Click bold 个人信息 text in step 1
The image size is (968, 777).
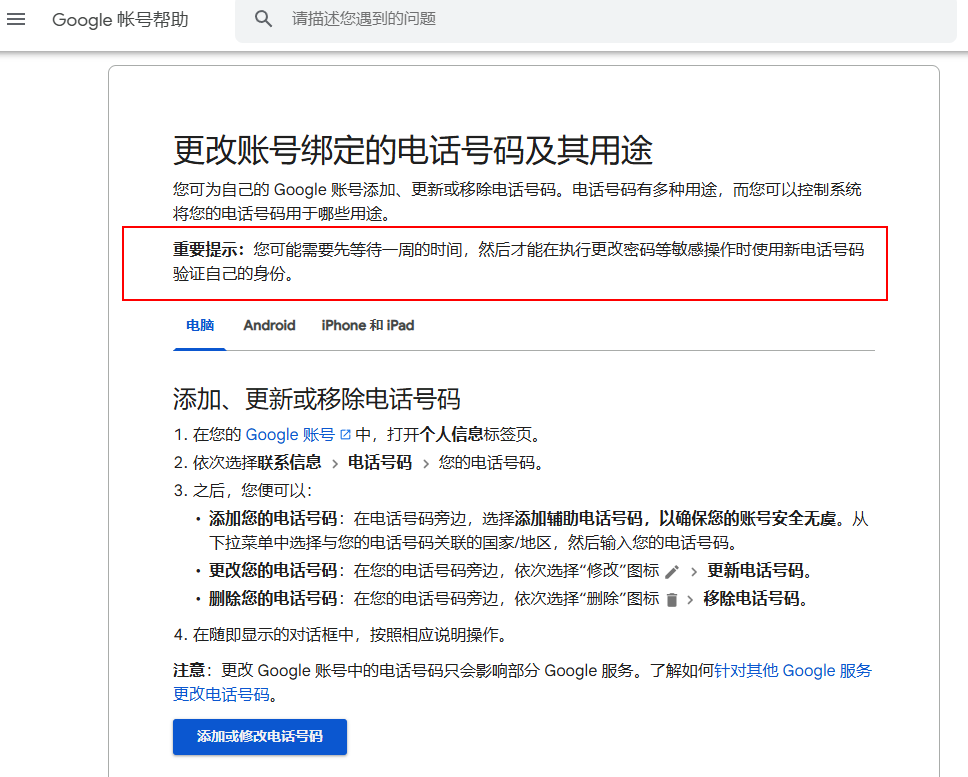pyautogui.click(x=451, y=435)
